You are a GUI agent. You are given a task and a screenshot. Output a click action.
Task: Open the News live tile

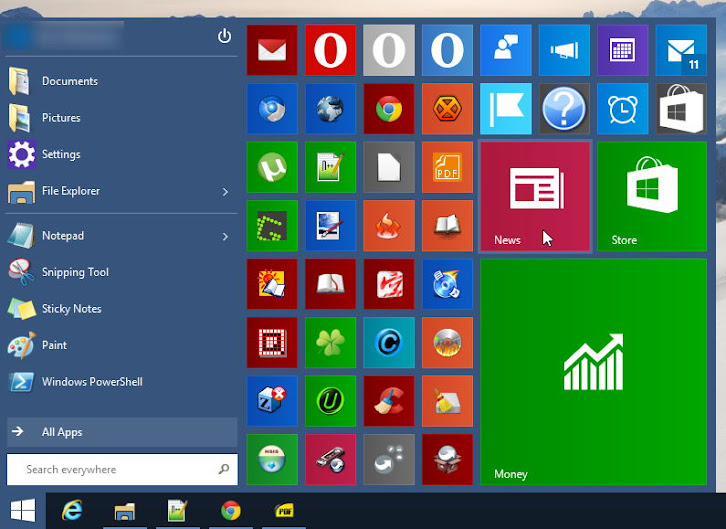[x=535, y=196]
